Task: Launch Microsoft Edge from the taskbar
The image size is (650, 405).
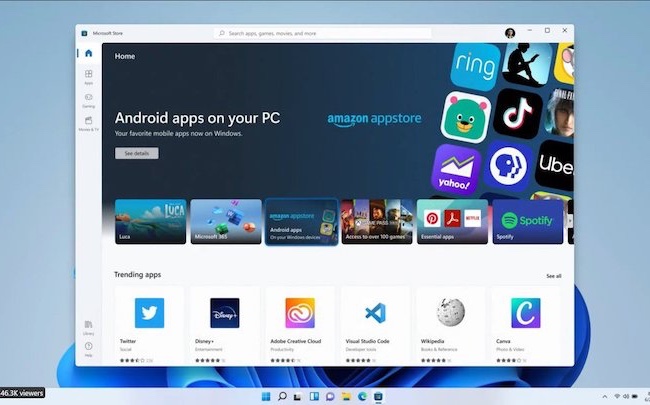Action: point(362,397)
